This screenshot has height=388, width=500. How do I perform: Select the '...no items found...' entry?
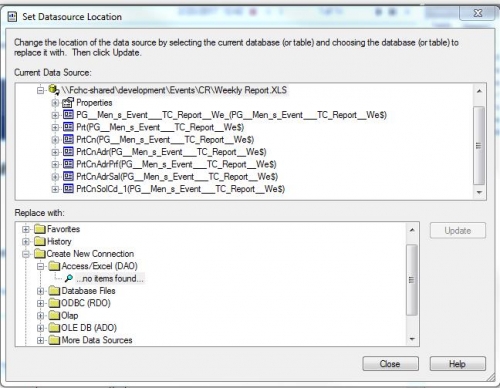110,278
